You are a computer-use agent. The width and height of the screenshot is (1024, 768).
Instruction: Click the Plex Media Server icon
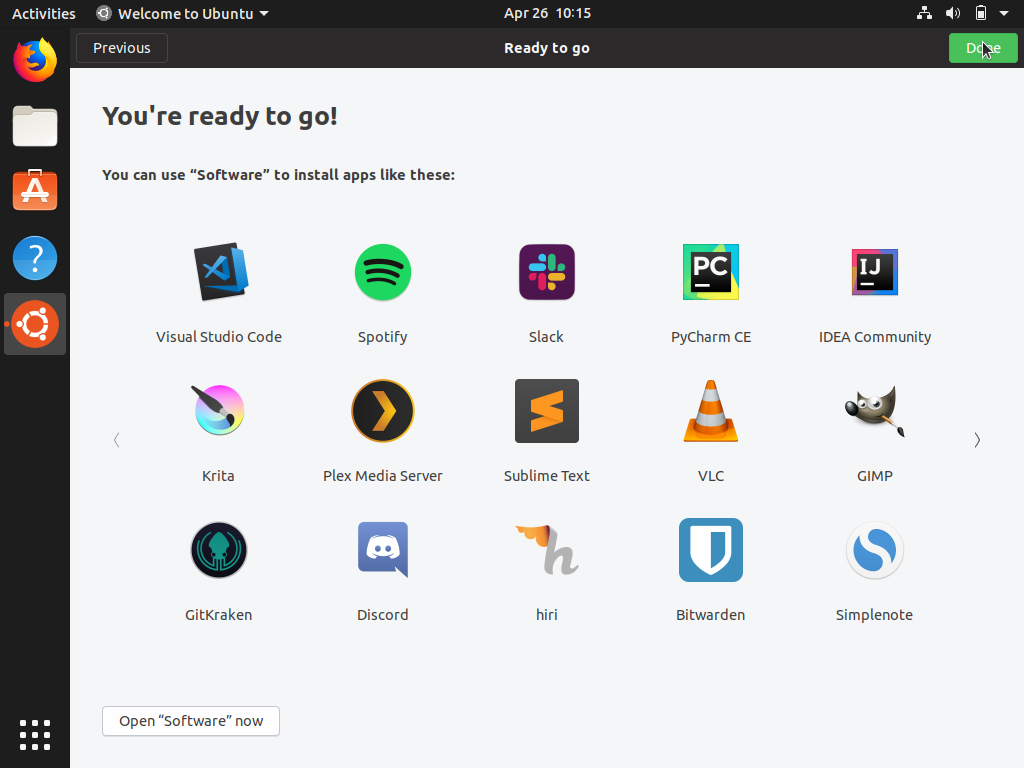(383, 411)
